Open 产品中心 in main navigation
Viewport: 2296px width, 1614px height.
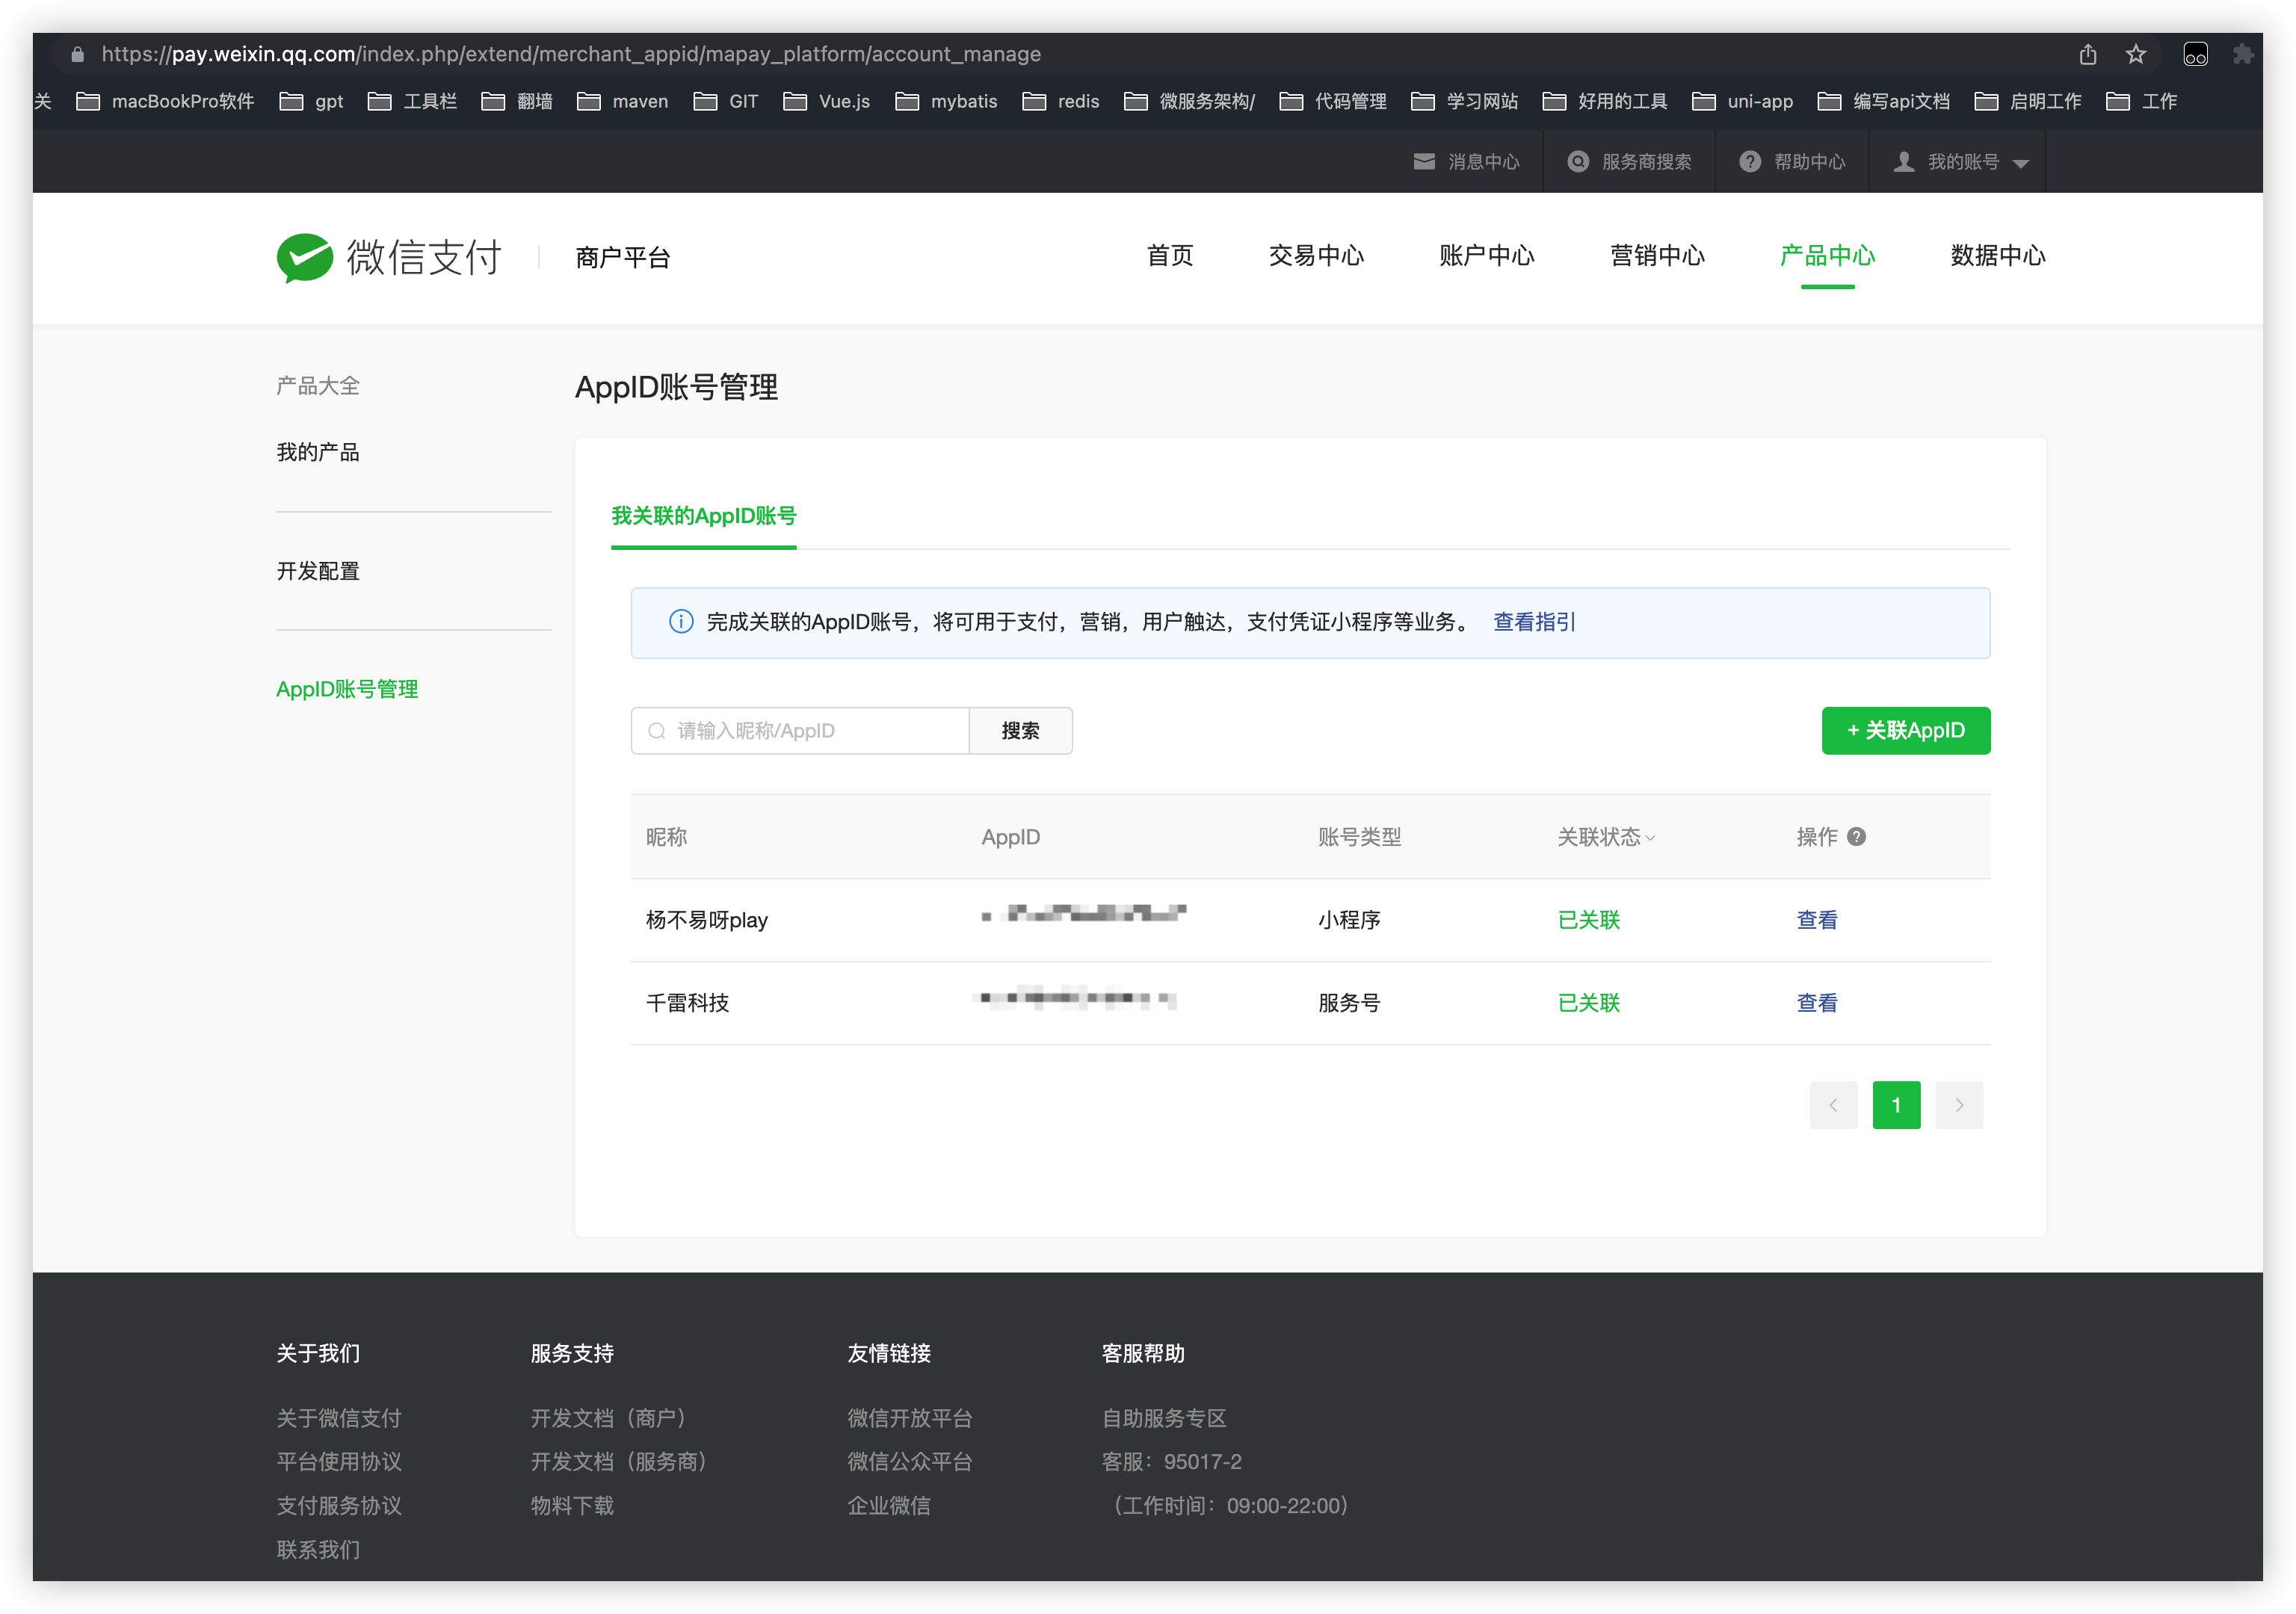click(x=1827, y=256)
